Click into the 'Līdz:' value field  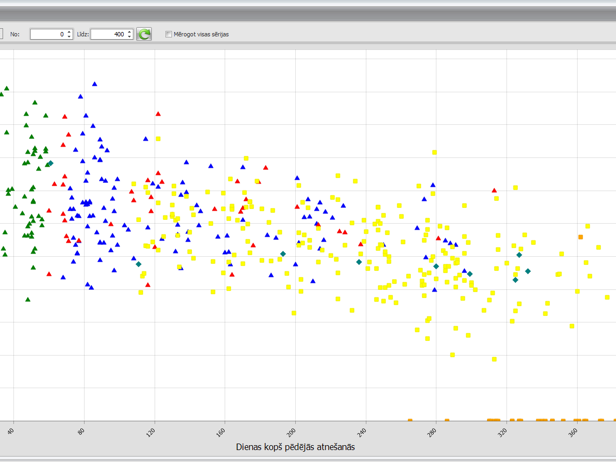[x=108, y=34]
